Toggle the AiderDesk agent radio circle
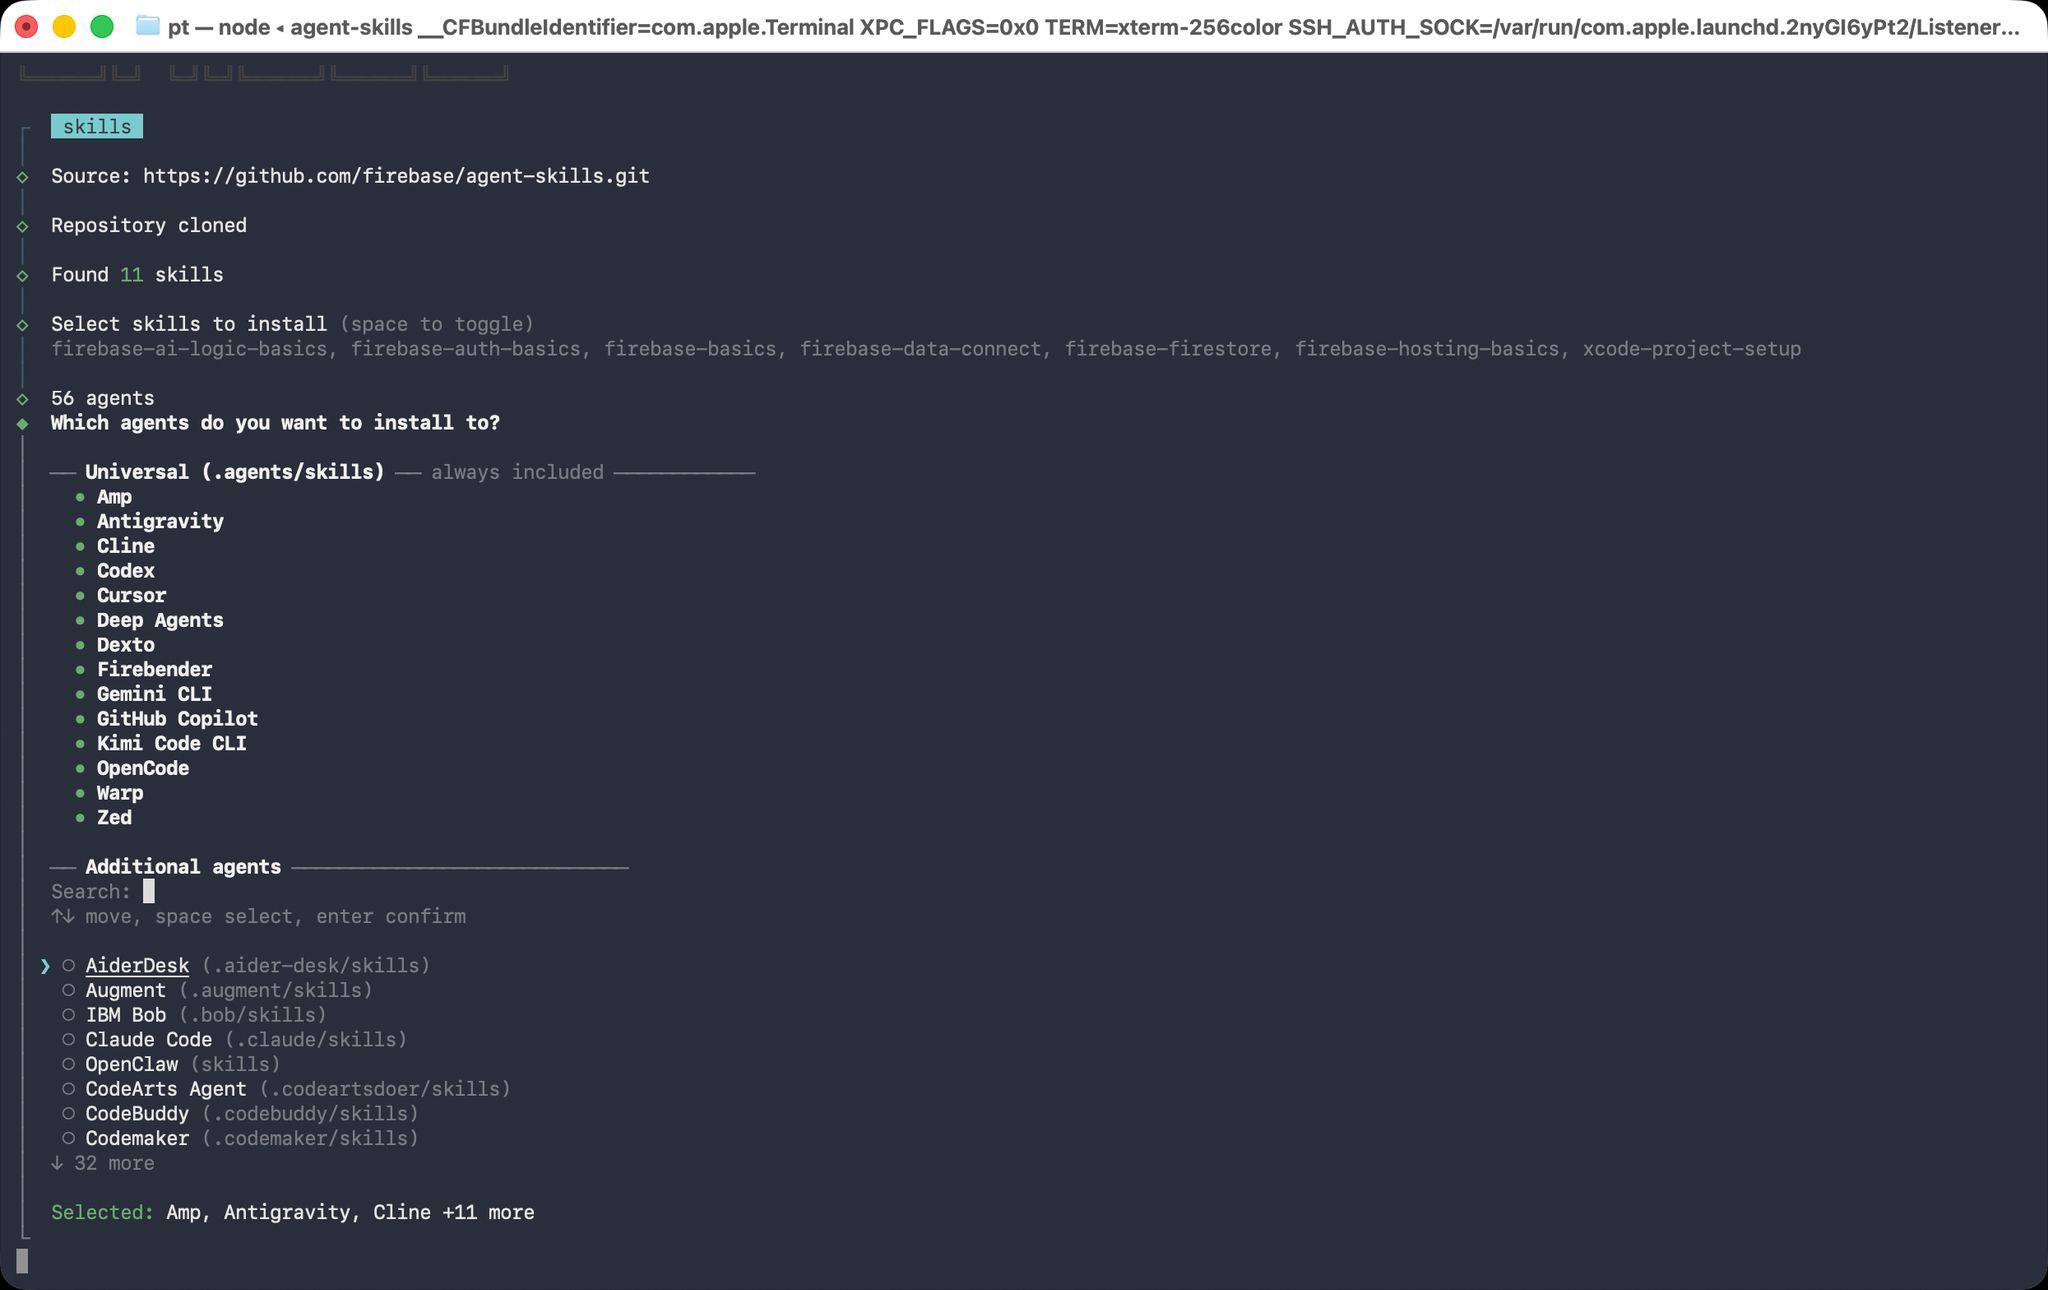Image resolution: width=2048 pixels, height=1290 pixels. [x=69, y=966]
